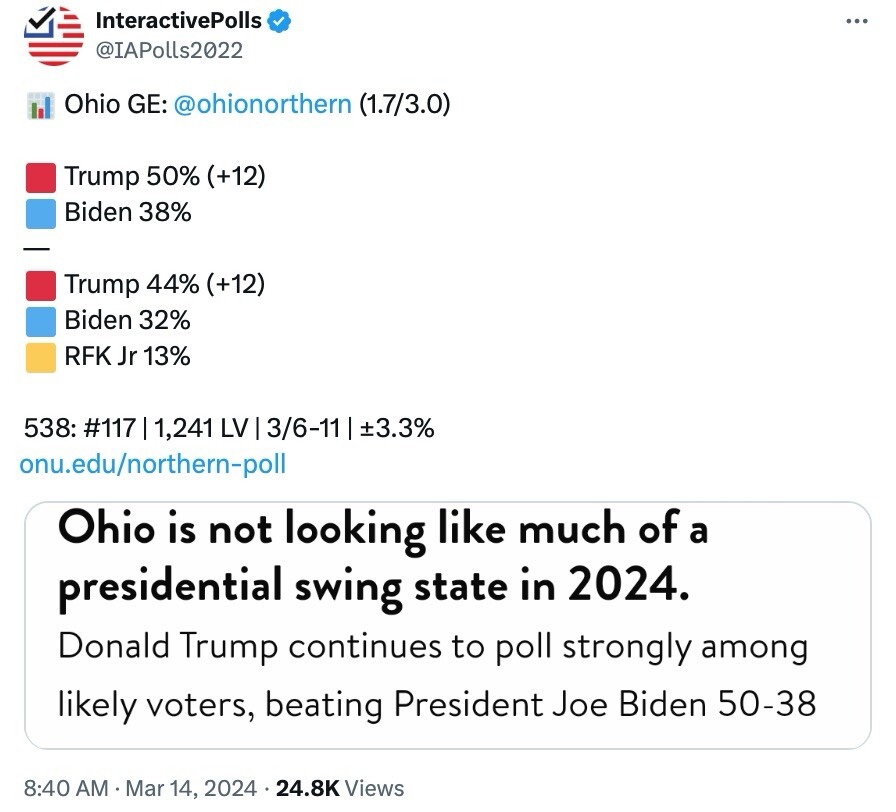Open the three-dot more options menu
The width and height of the screenshot is (896, 812).
(857, 22)
